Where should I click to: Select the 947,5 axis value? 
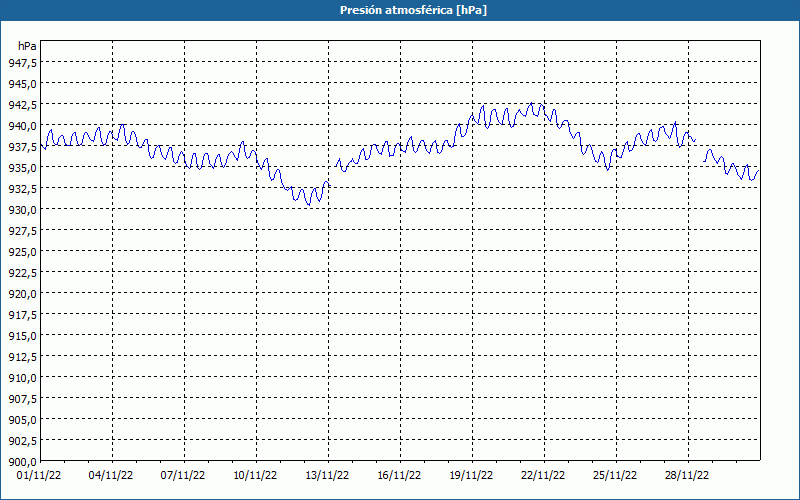pos(22,62)
